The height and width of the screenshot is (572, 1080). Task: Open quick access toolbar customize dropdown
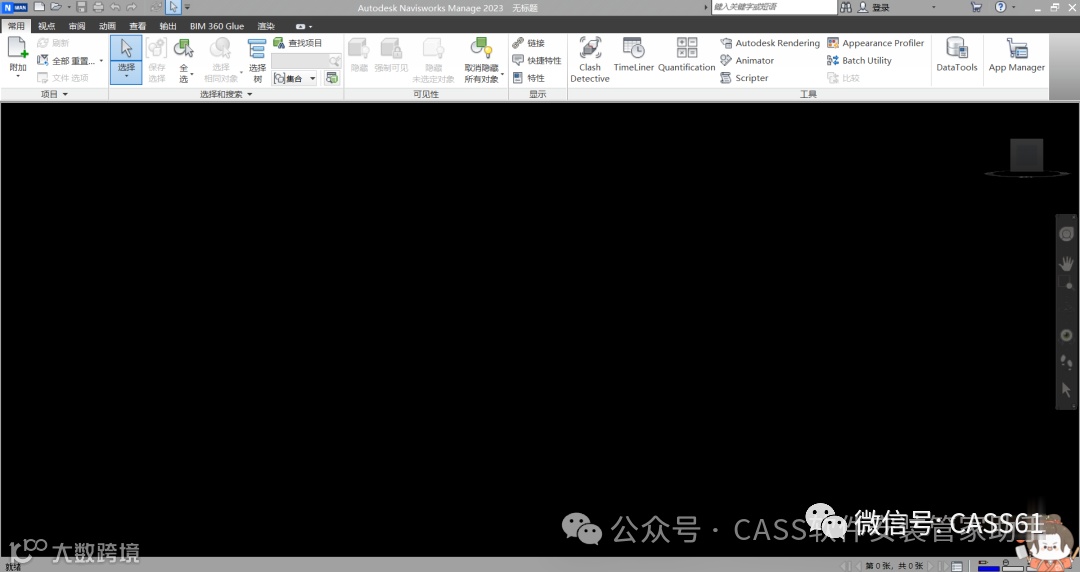187,7
